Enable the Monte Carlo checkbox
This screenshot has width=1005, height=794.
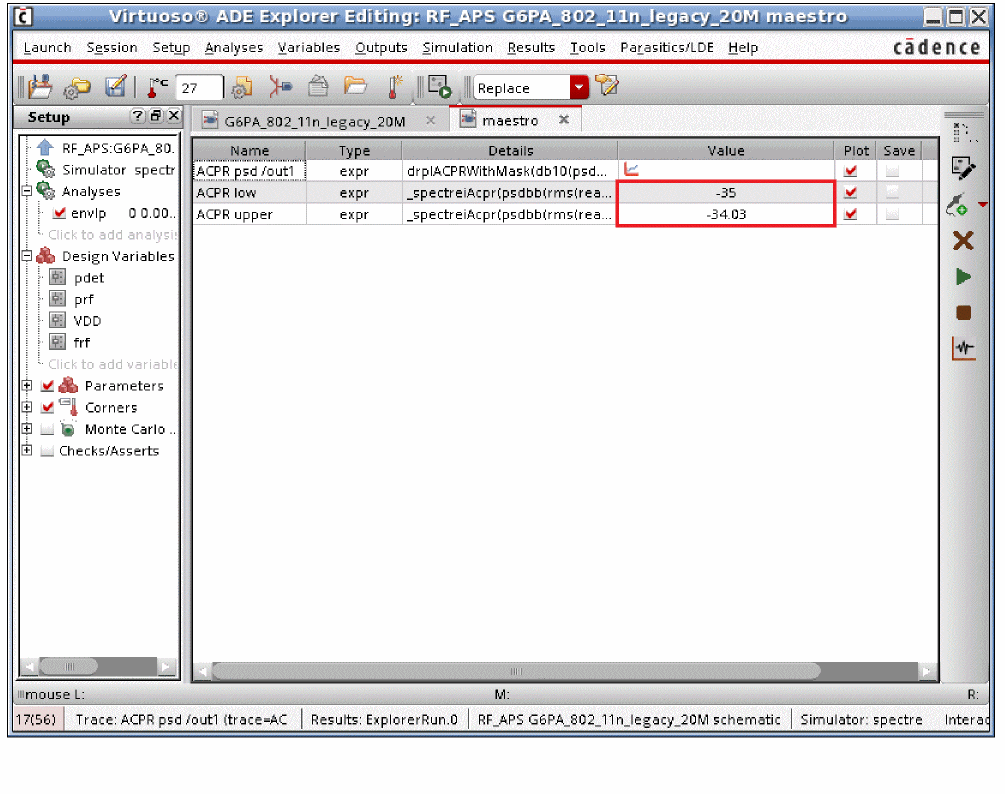point(47,429)
